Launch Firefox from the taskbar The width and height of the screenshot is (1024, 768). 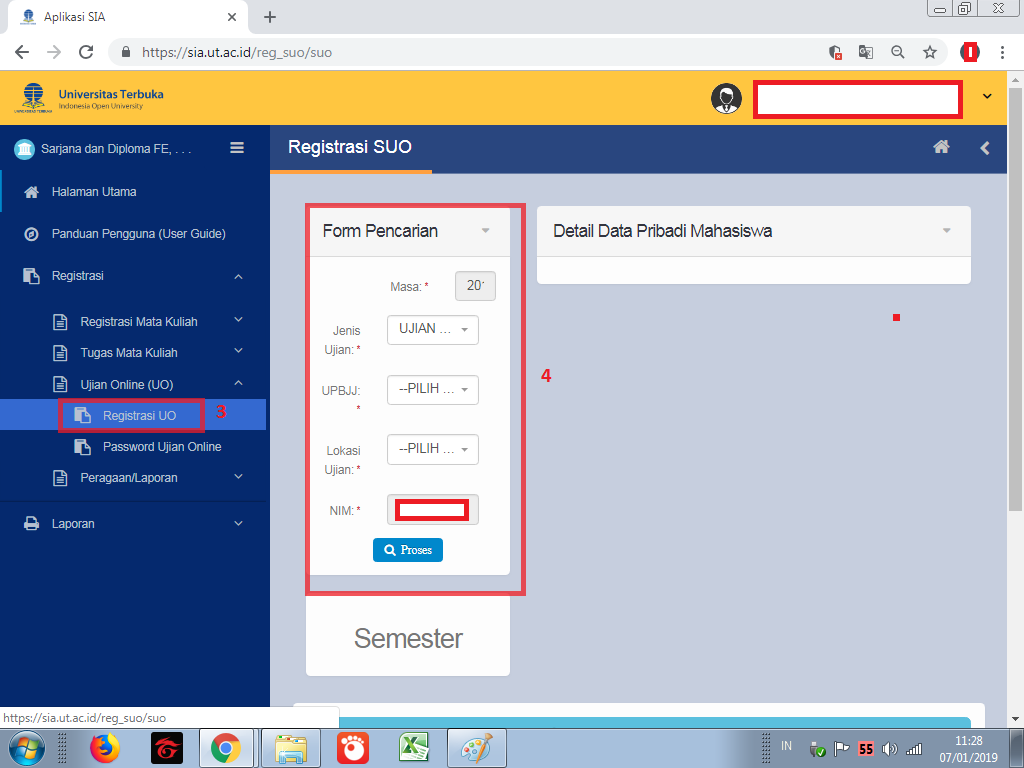coord(105,747)
